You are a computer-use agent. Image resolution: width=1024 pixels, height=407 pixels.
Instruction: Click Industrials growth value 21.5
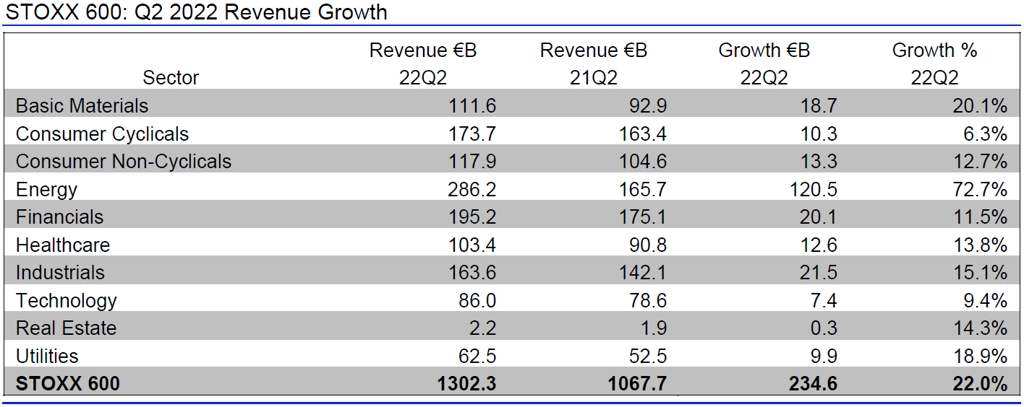[816, 272]
